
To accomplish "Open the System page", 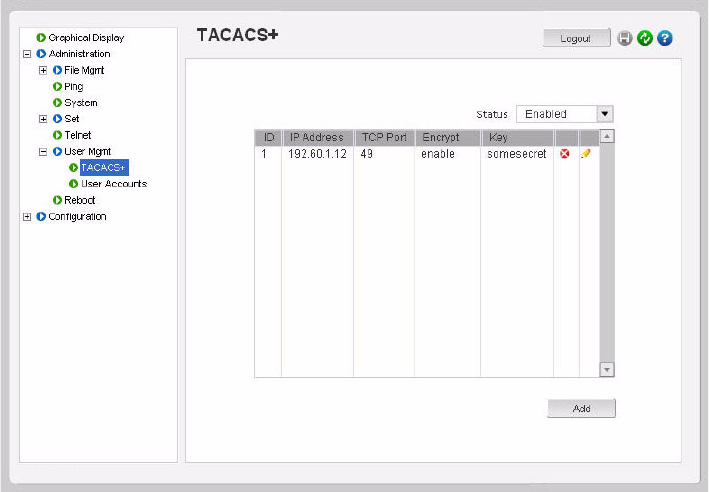I will coord(81,103).
